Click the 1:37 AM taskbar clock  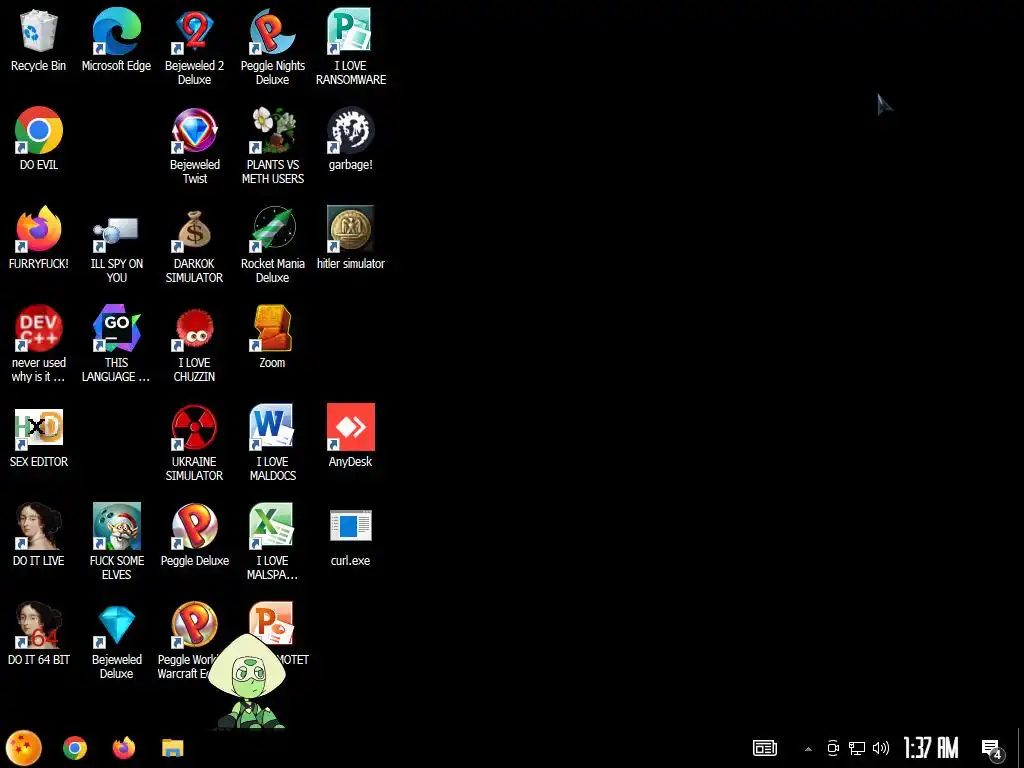coord(931,748)
